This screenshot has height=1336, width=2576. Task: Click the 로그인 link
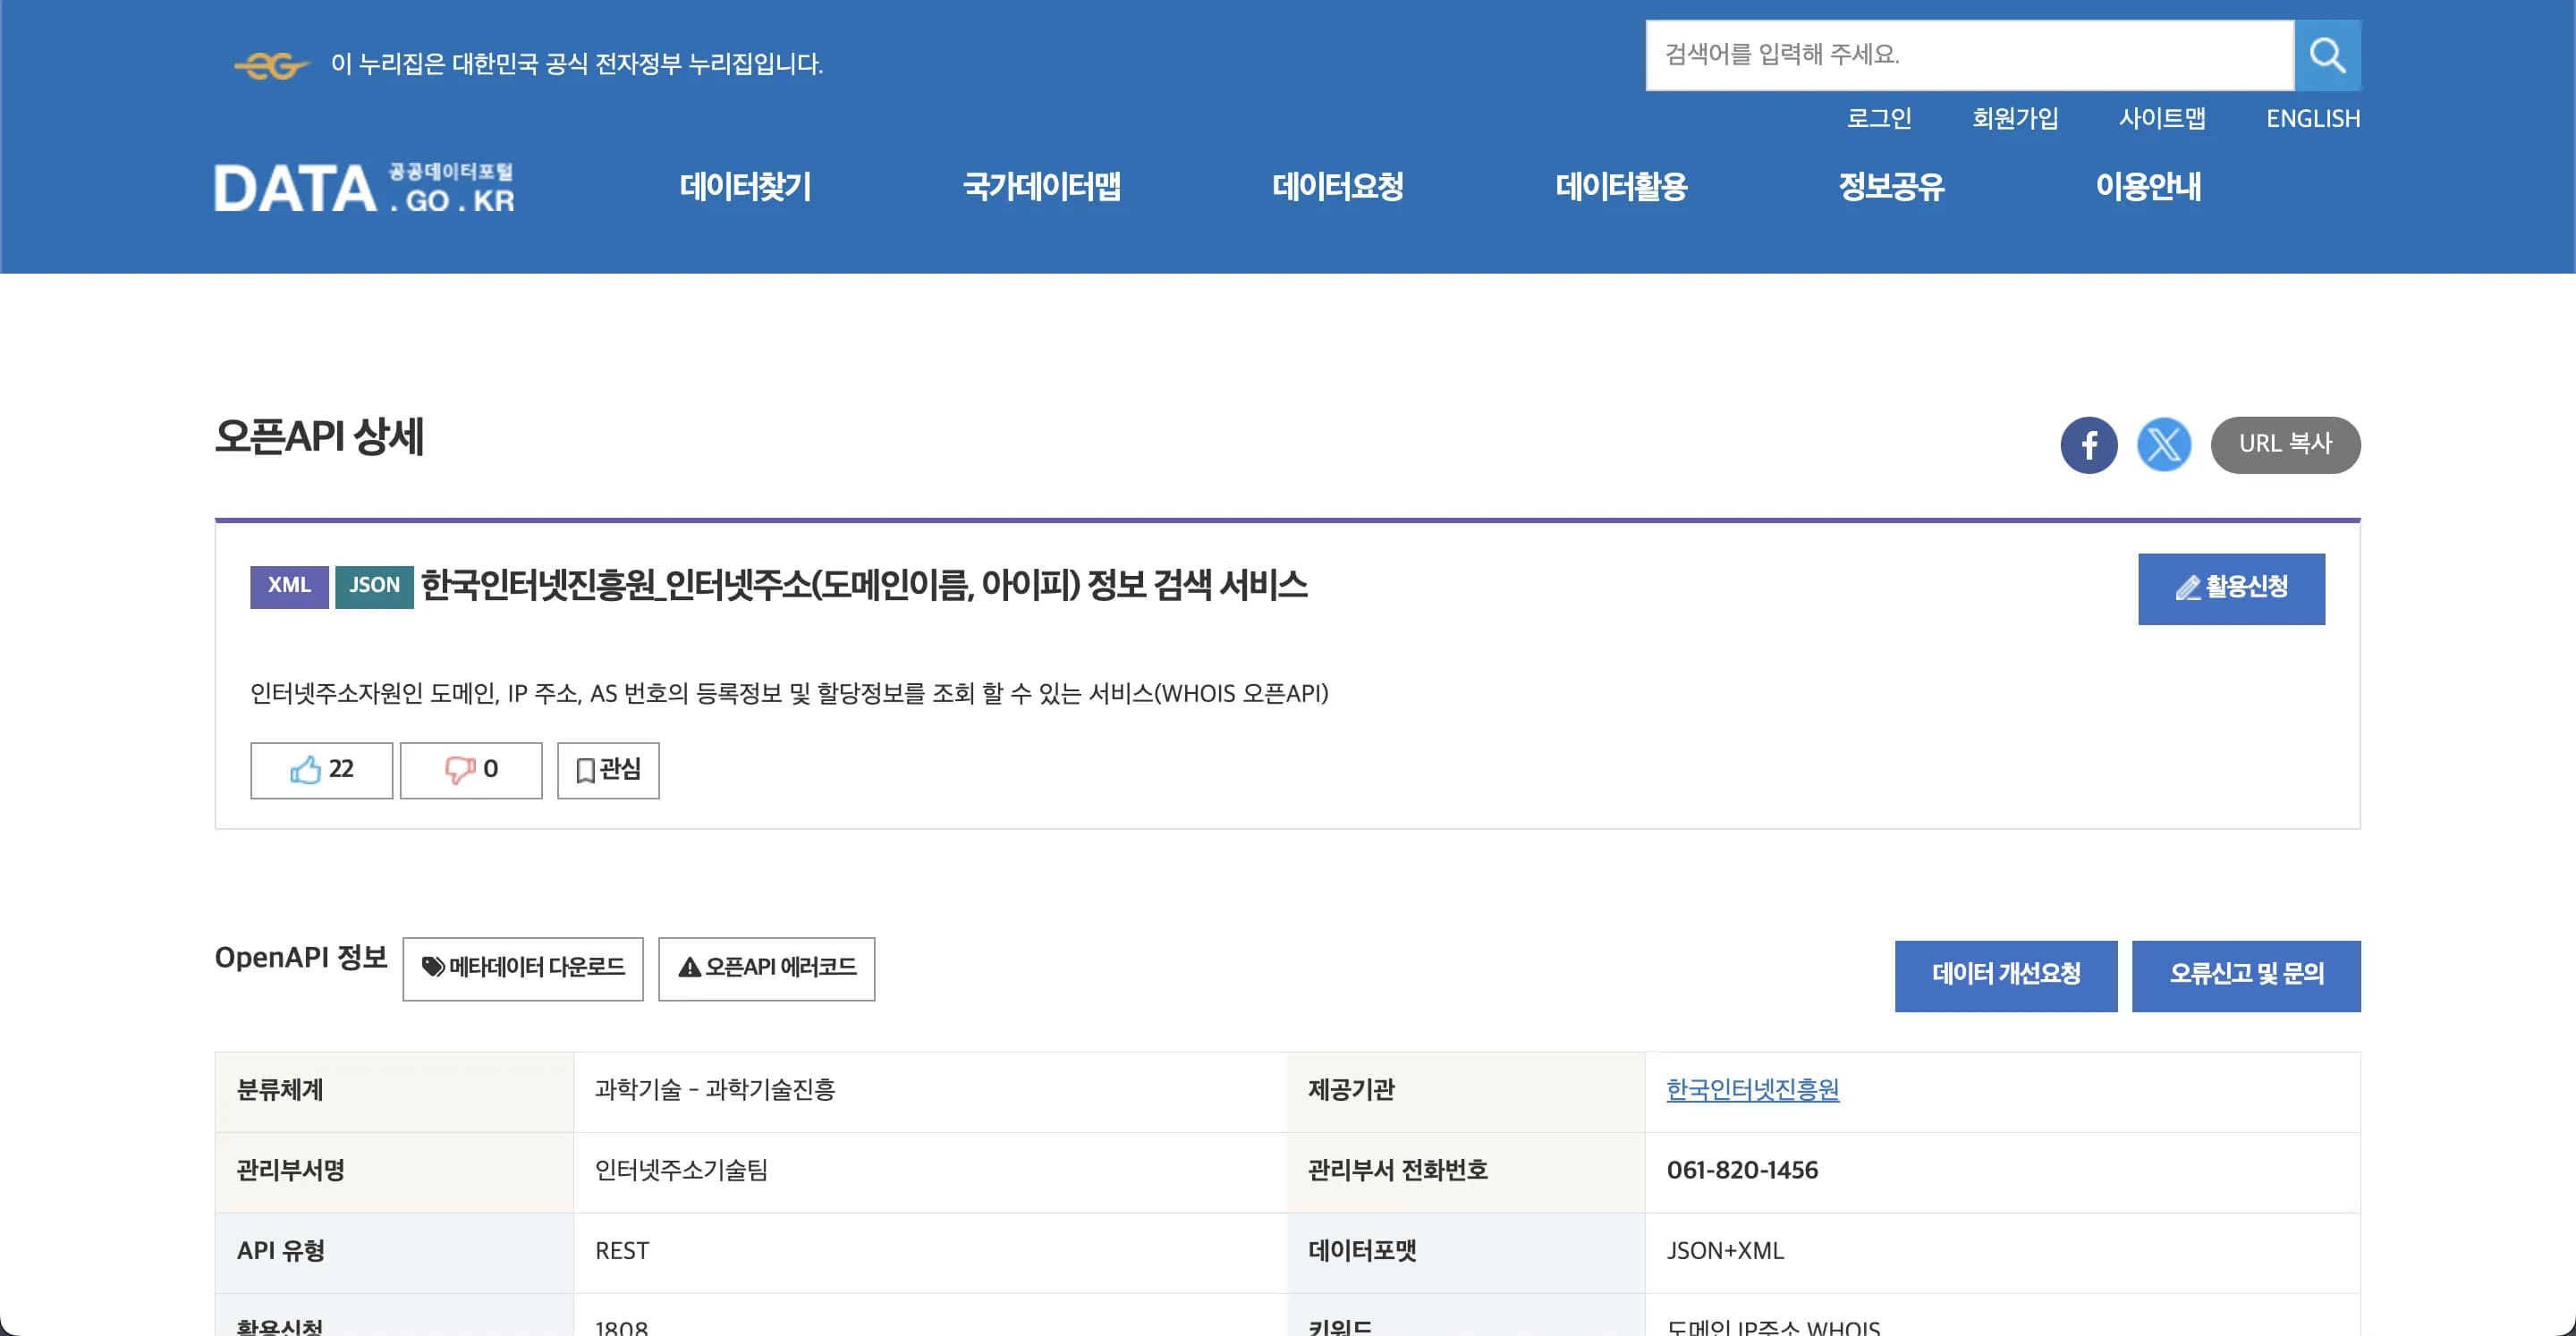click(x=1878, y=119)
